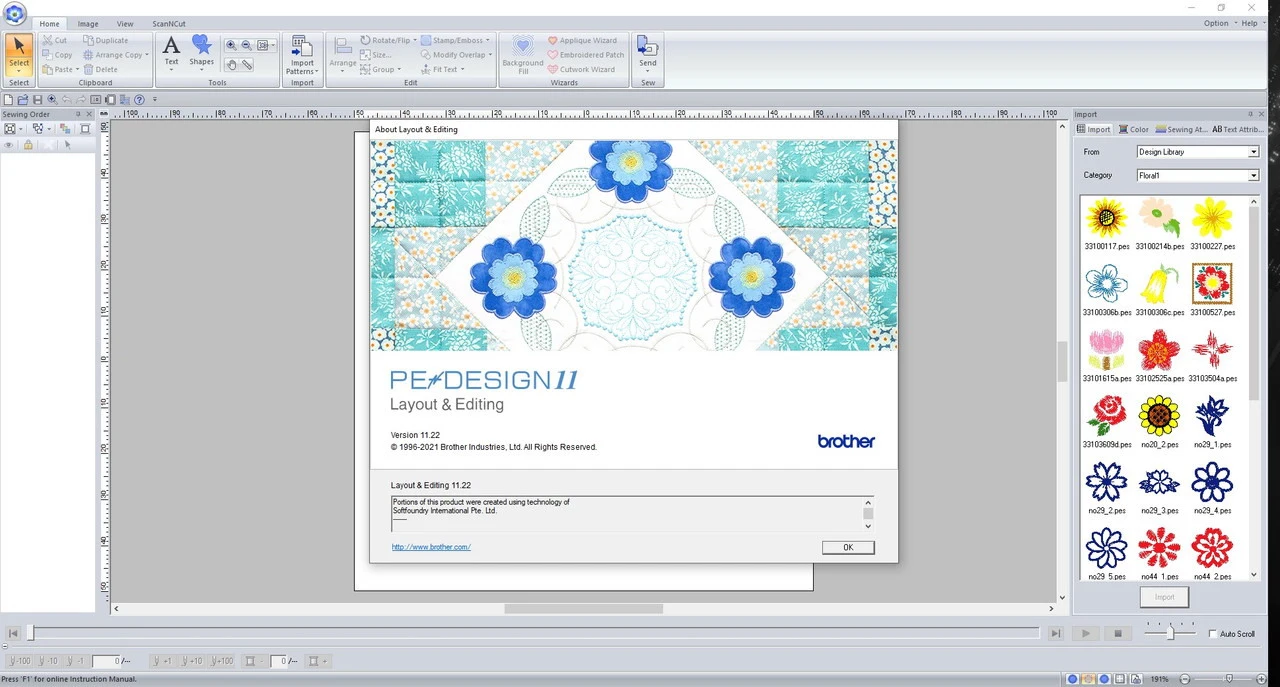Click OK in the About dialog
1280x687 pixels.
[x=848, y=547]
